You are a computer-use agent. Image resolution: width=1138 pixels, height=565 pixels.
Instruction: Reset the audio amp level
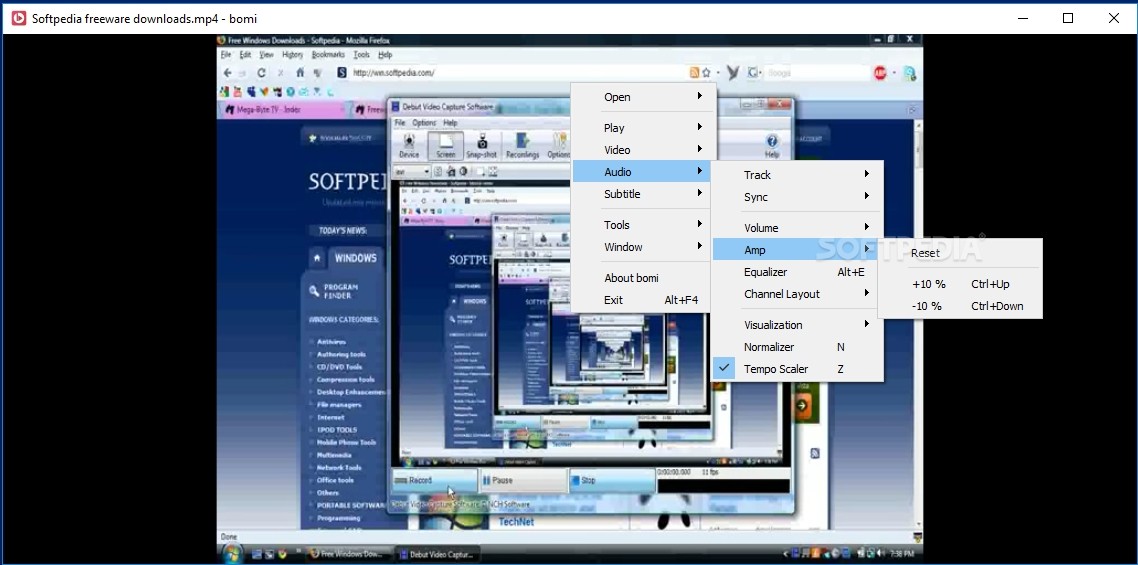pos(960,253)
